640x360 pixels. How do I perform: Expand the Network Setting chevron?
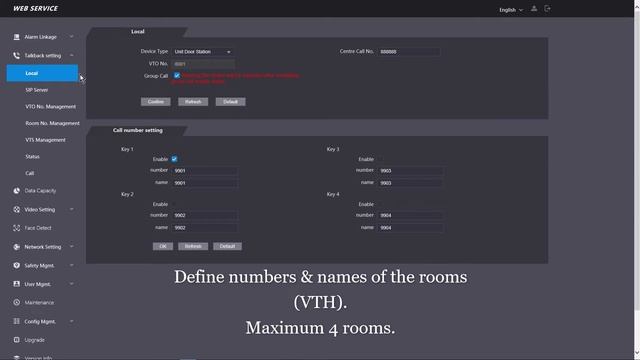71,247
